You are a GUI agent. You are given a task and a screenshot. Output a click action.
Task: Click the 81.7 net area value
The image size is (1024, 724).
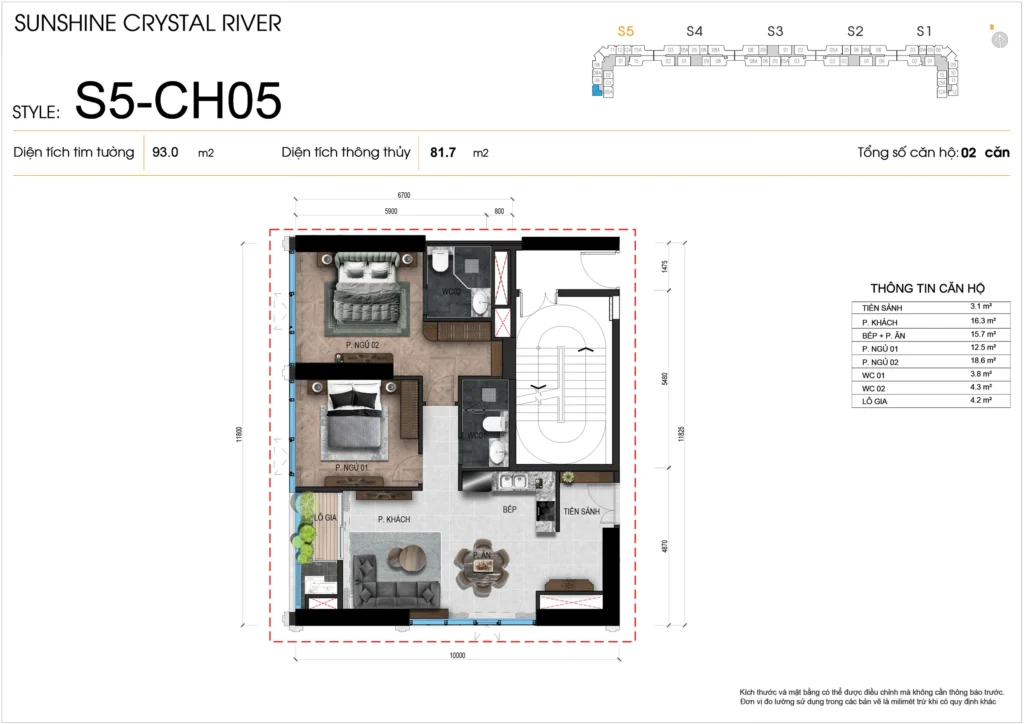pos(443,153)
